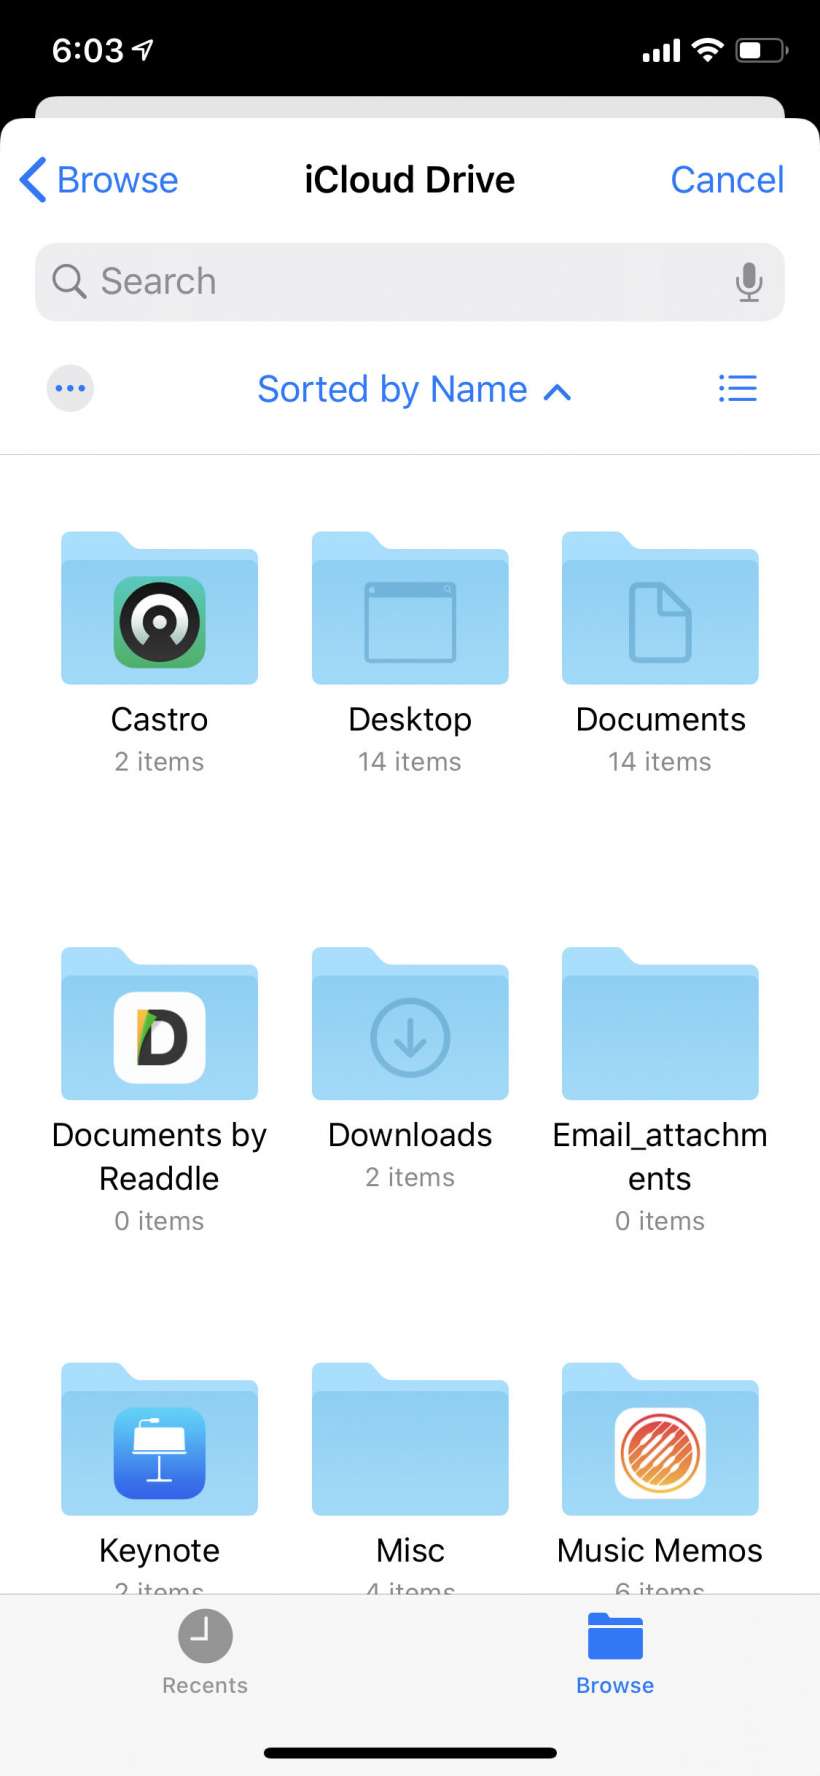Tap the battery status icon
Screen dimensions: 820x1776
762,49
